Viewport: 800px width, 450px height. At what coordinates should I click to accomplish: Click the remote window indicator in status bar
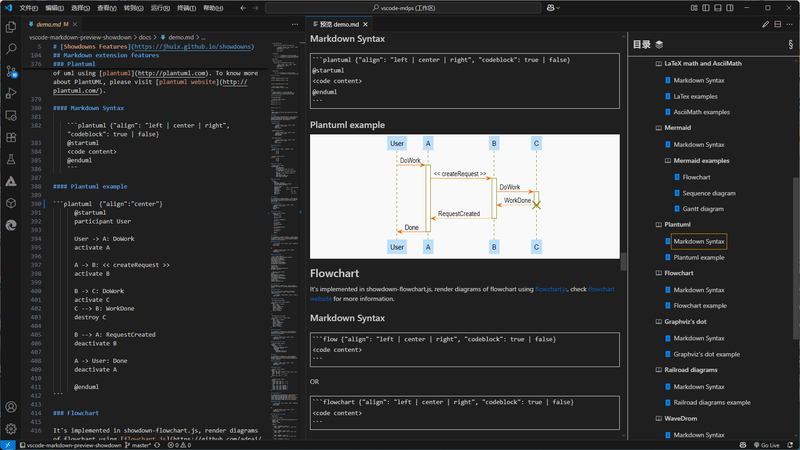[x=8, y=445]
